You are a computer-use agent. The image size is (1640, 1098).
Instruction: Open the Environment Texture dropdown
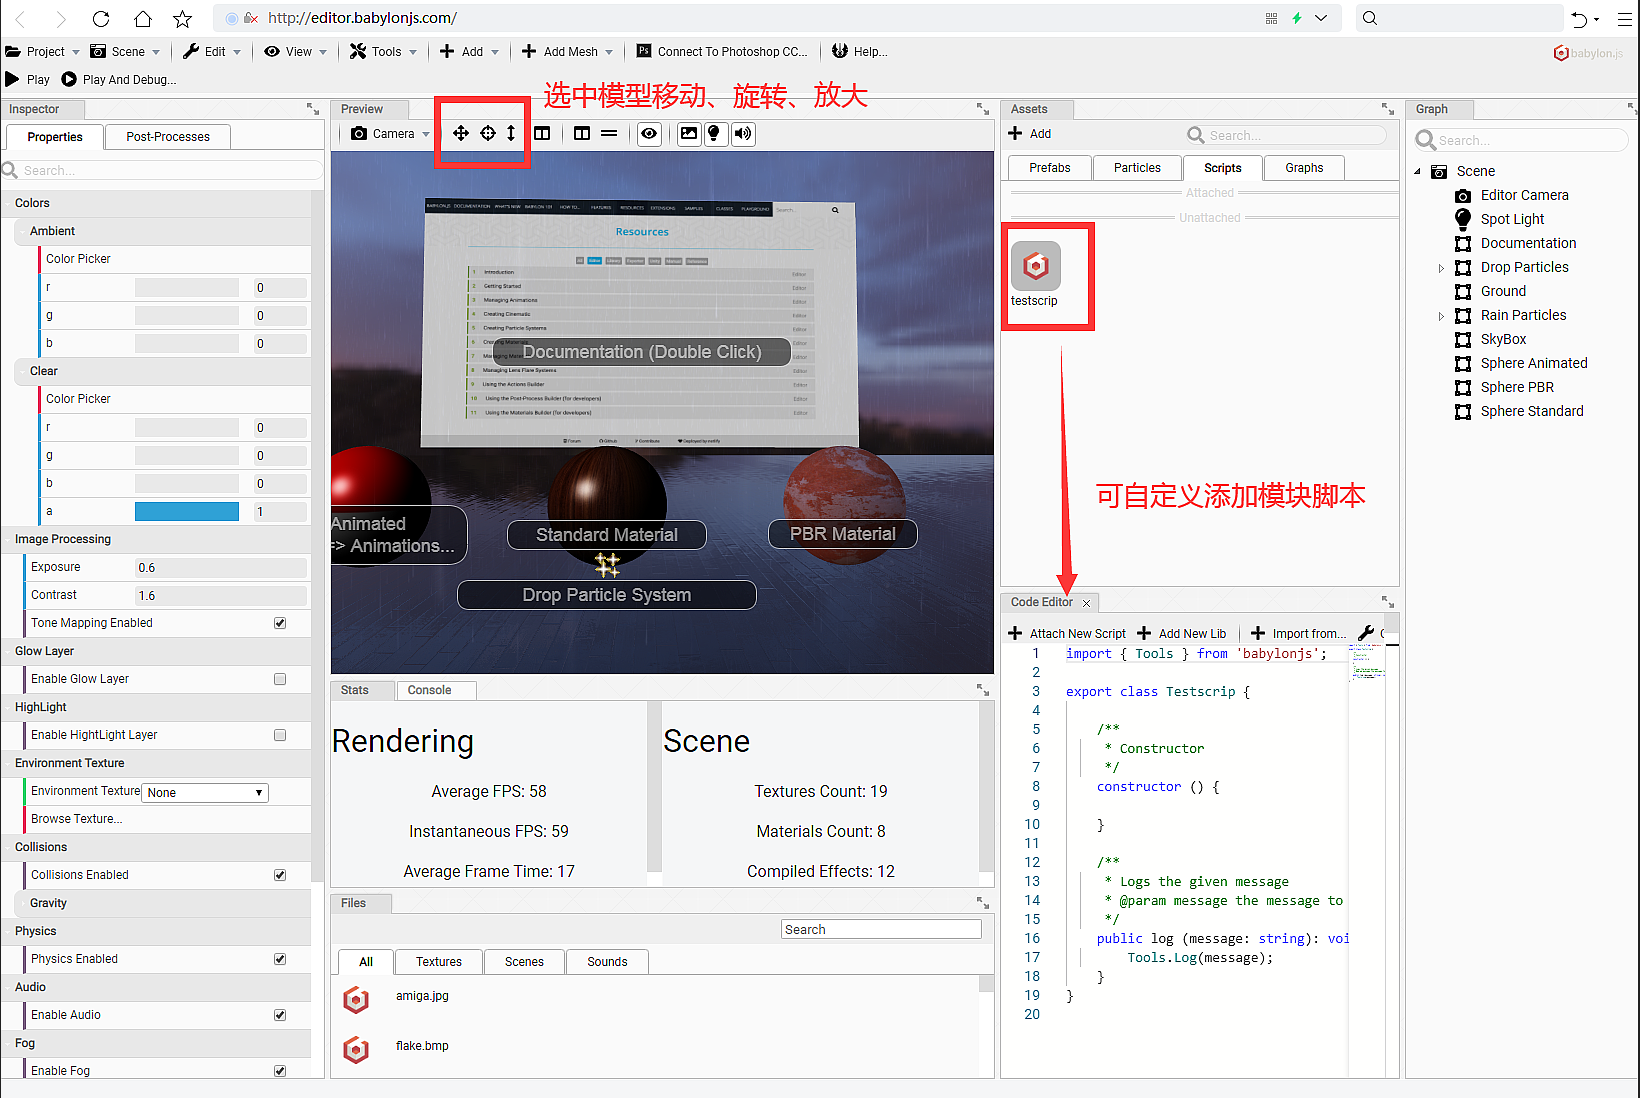click(204, 792)
